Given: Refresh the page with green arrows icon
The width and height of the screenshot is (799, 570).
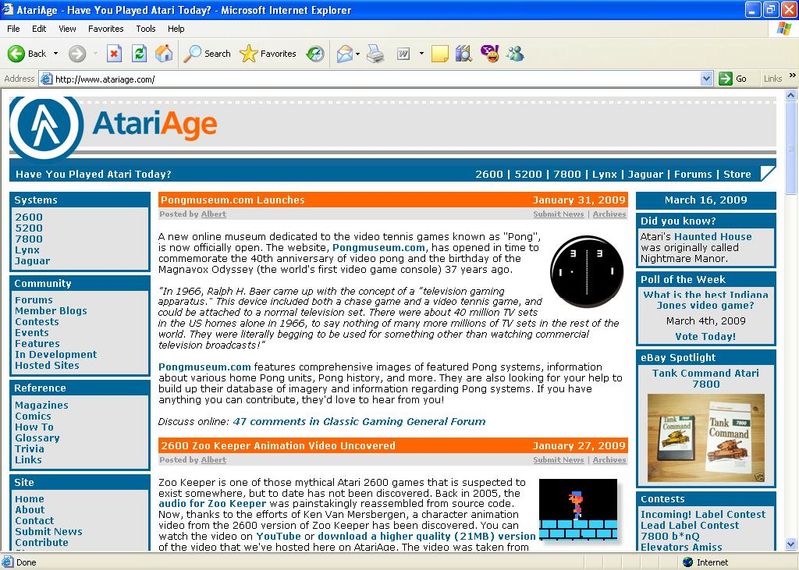Looking at the screenshot, I should (x=139, y=53).
